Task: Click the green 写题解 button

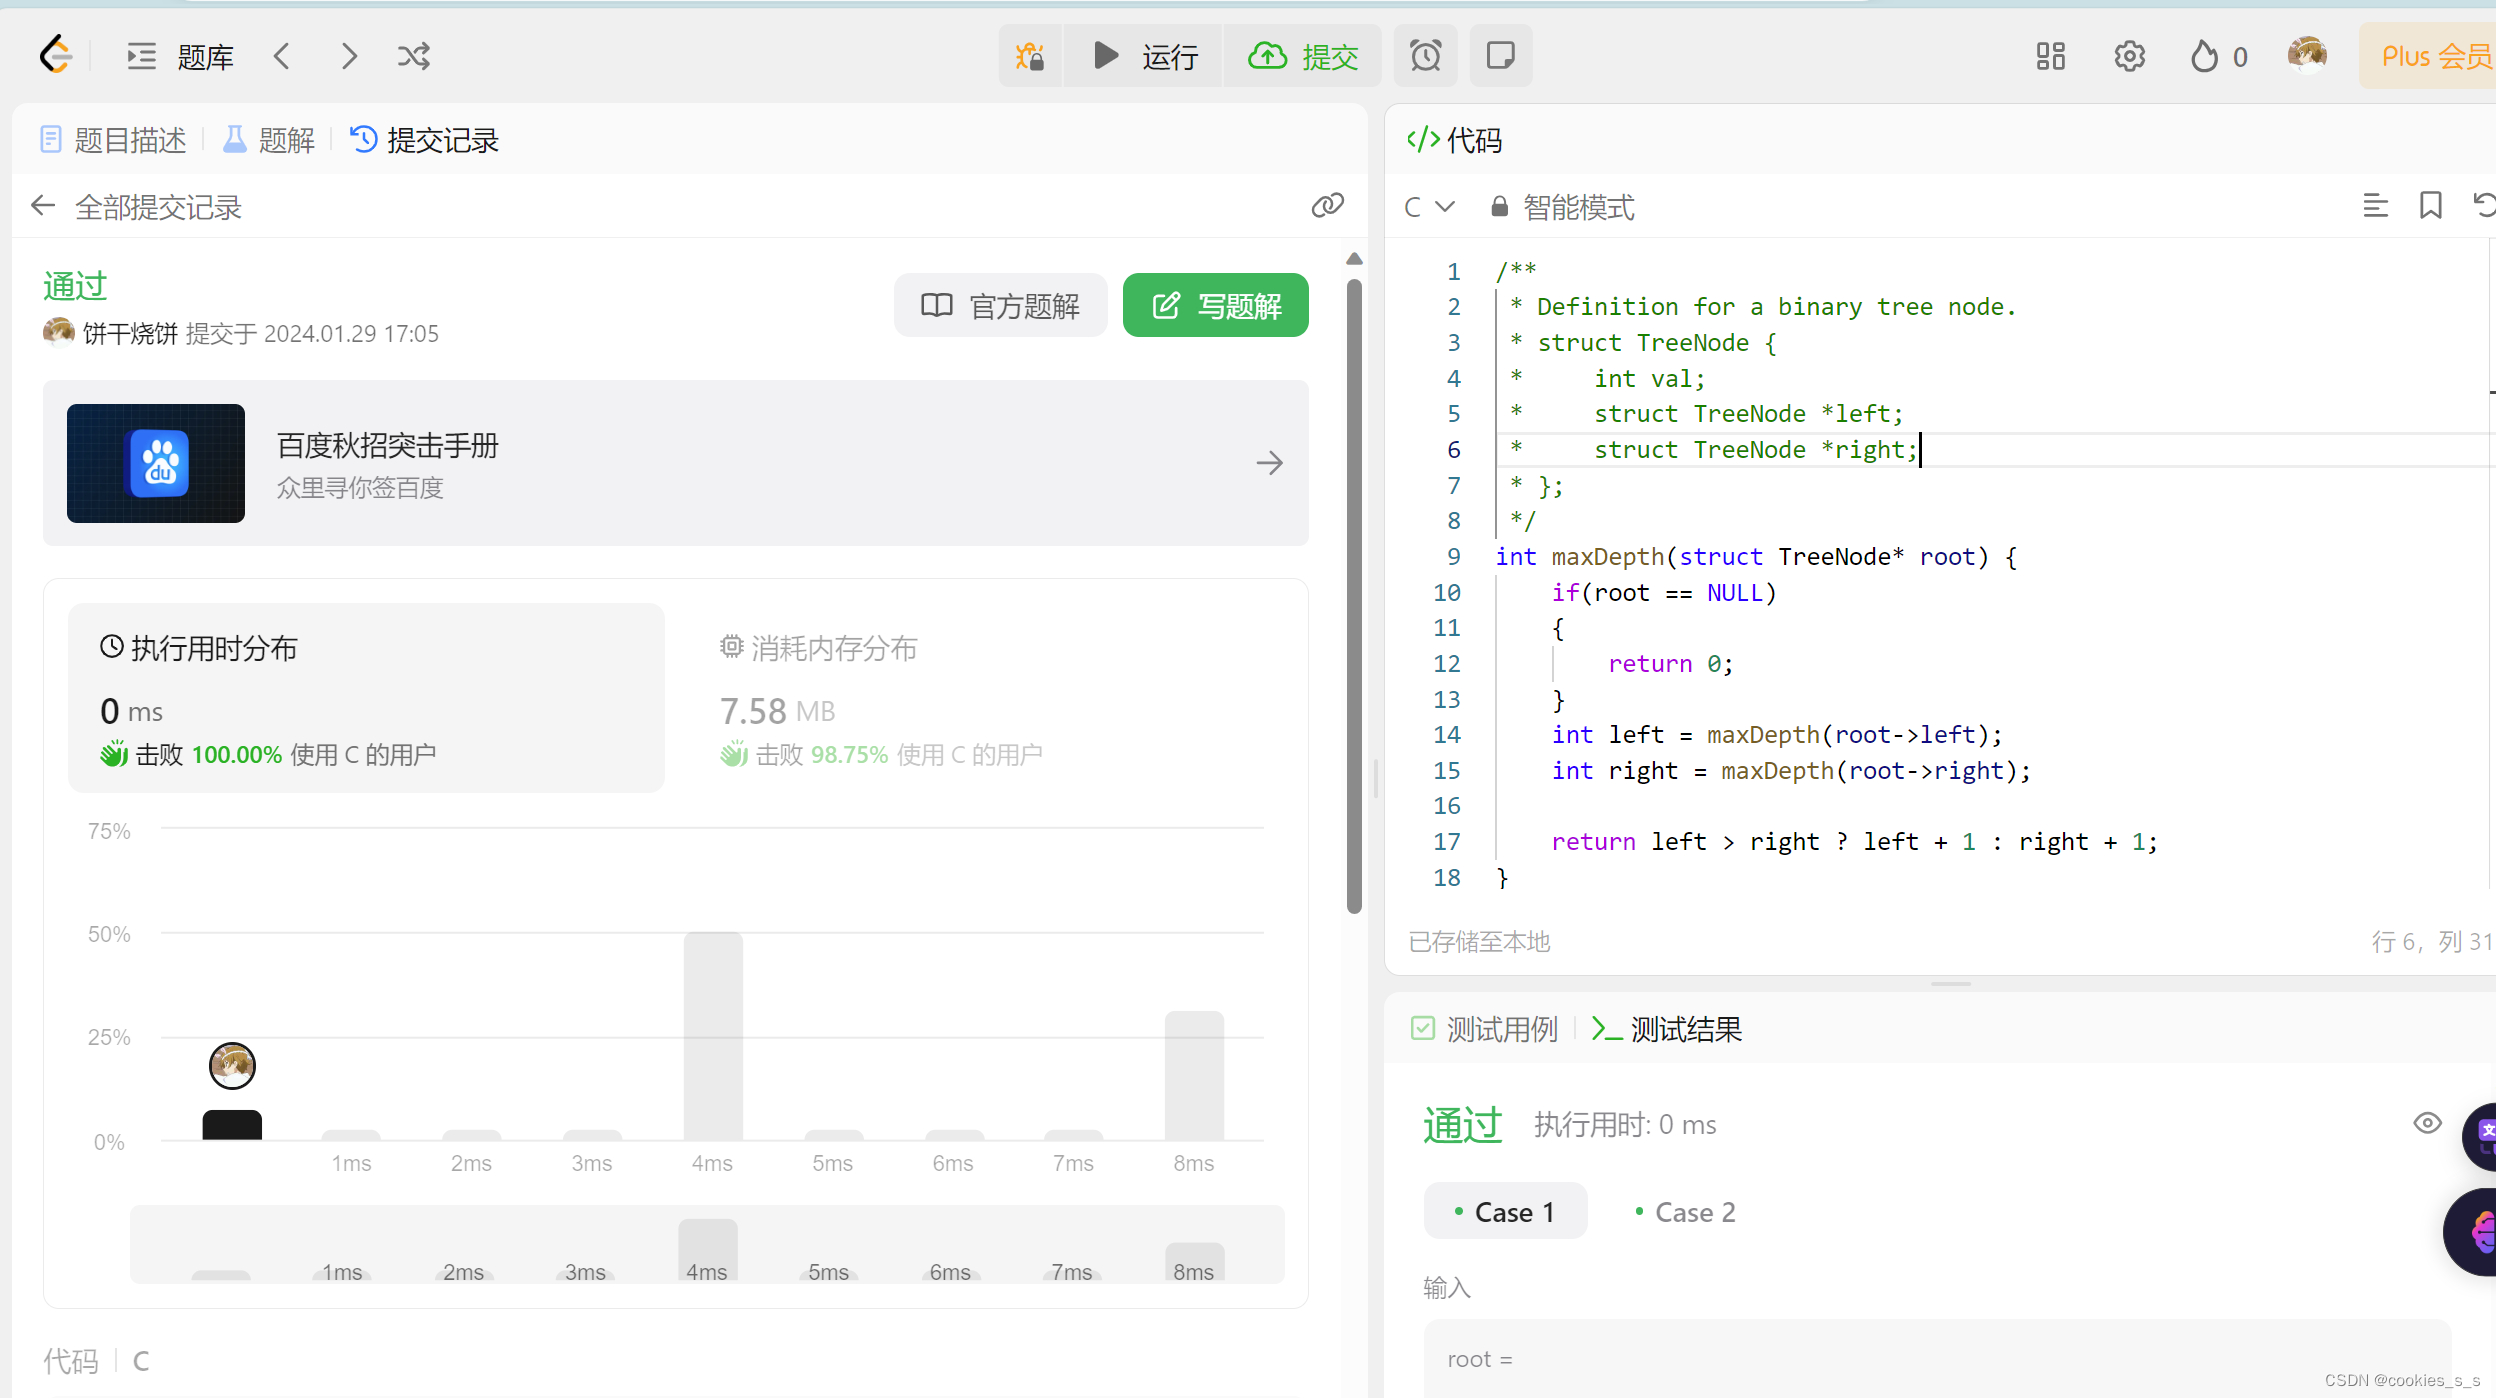Action: point(1215,305)
